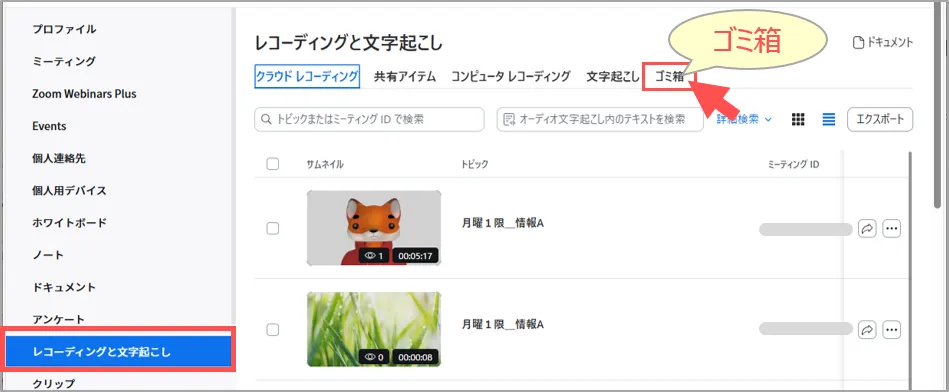Focus the トピックまたはミーティング ID search field
This screenshot has height=392, width=949.
click(369, 119)
